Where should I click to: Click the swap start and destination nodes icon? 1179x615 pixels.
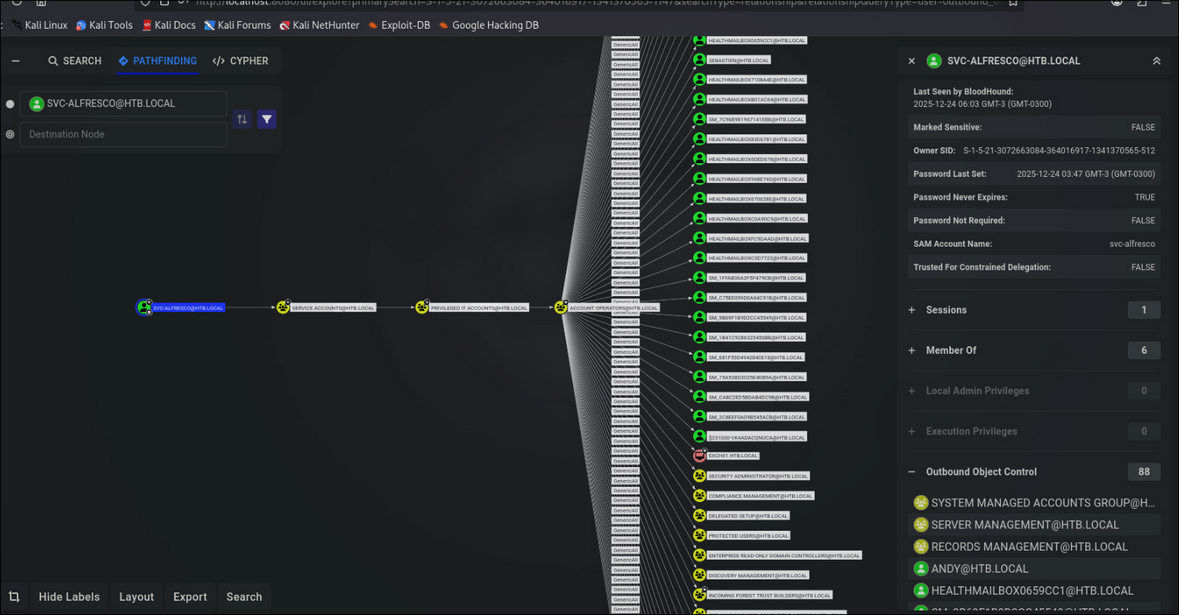pyautogui.click(x=242, y=120)
